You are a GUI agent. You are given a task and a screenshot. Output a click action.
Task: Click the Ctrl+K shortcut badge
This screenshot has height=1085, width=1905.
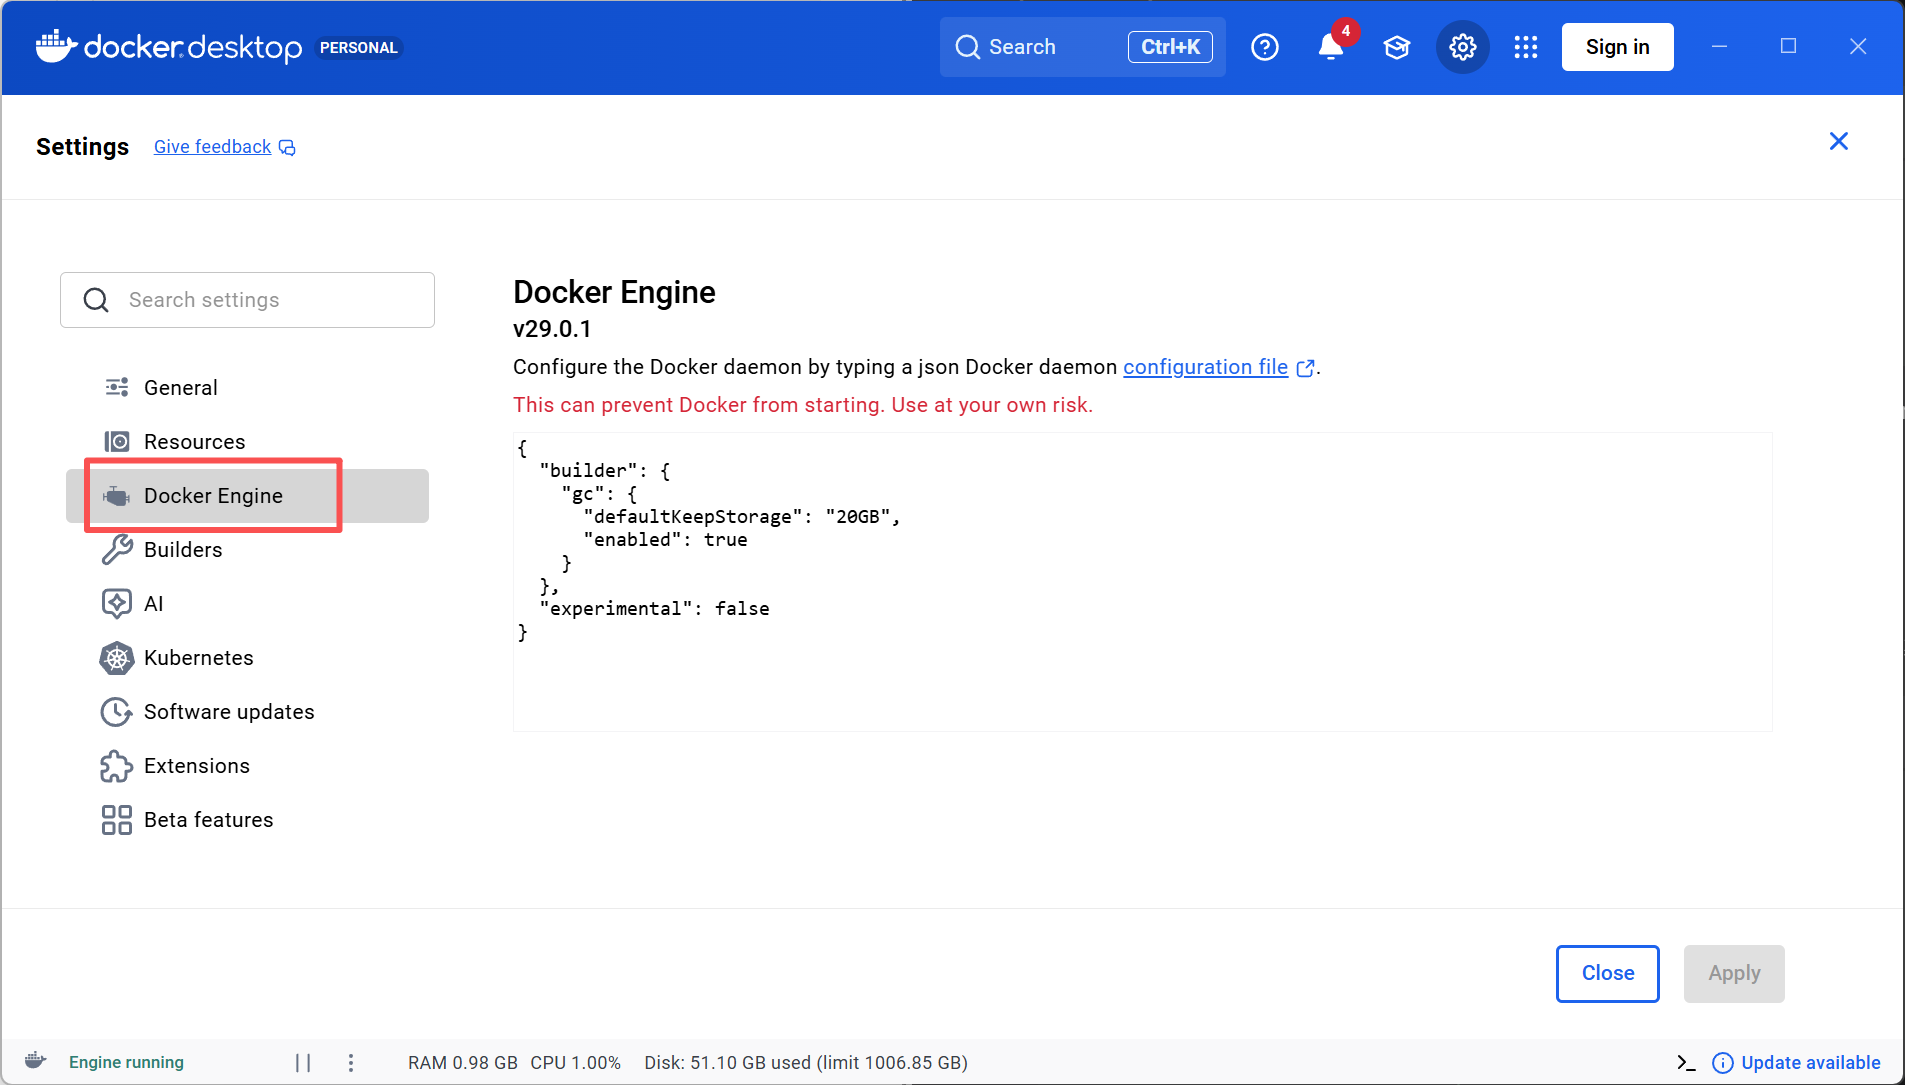[1170, 47]
